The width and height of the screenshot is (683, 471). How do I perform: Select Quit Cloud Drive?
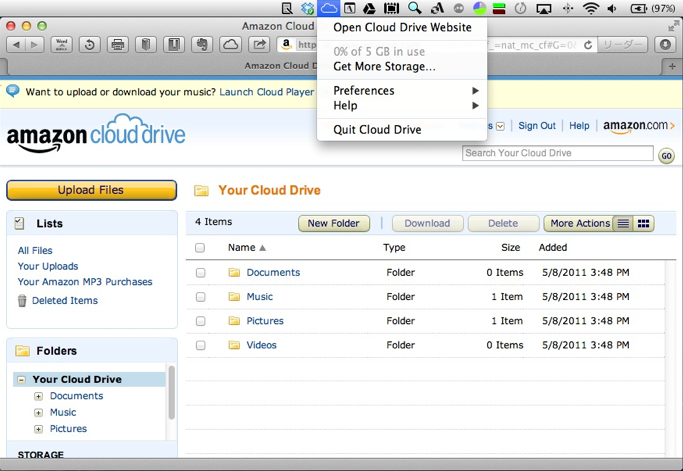coord(402,130)
